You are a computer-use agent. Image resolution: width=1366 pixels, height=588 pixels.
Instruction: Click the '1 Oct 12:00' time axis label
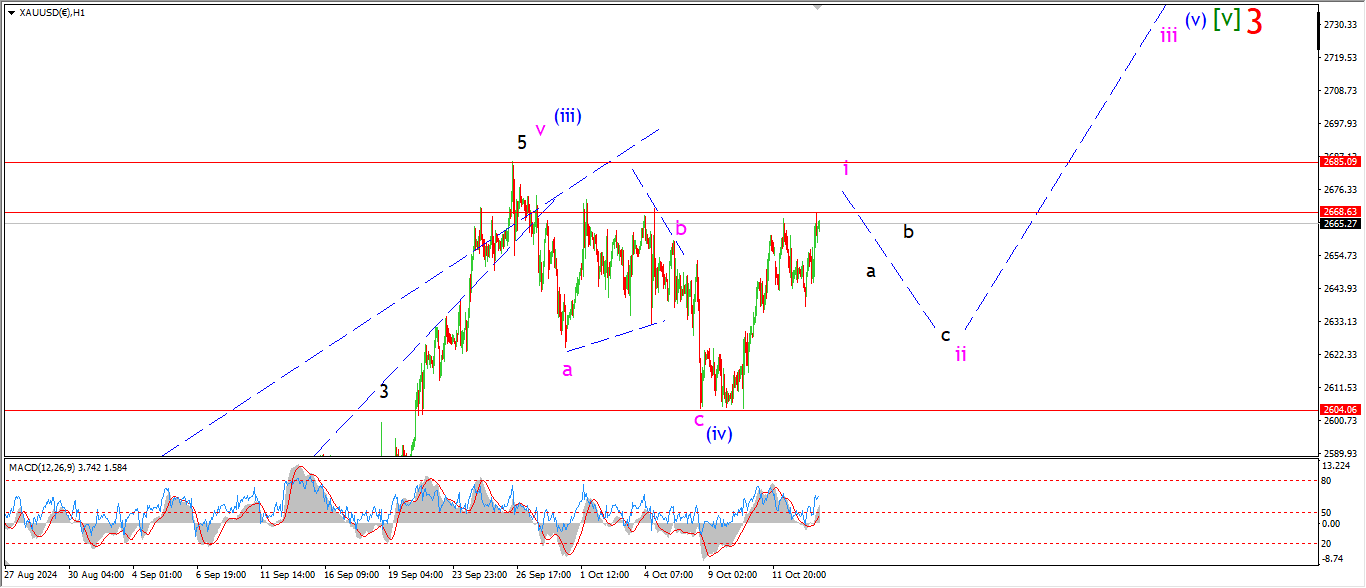605,575
